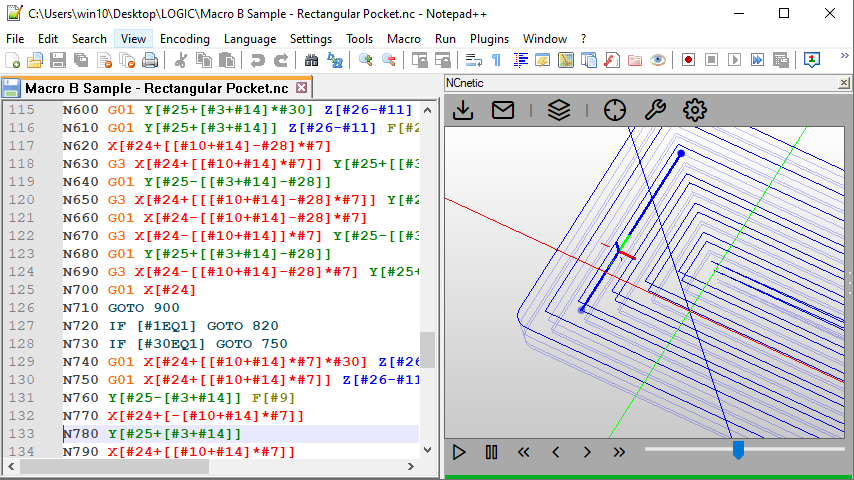Click the editor vertical scrollbar down arrow
Image resolution: width=854 pixels, height=480 pixels.
click(x=428, y=450)
